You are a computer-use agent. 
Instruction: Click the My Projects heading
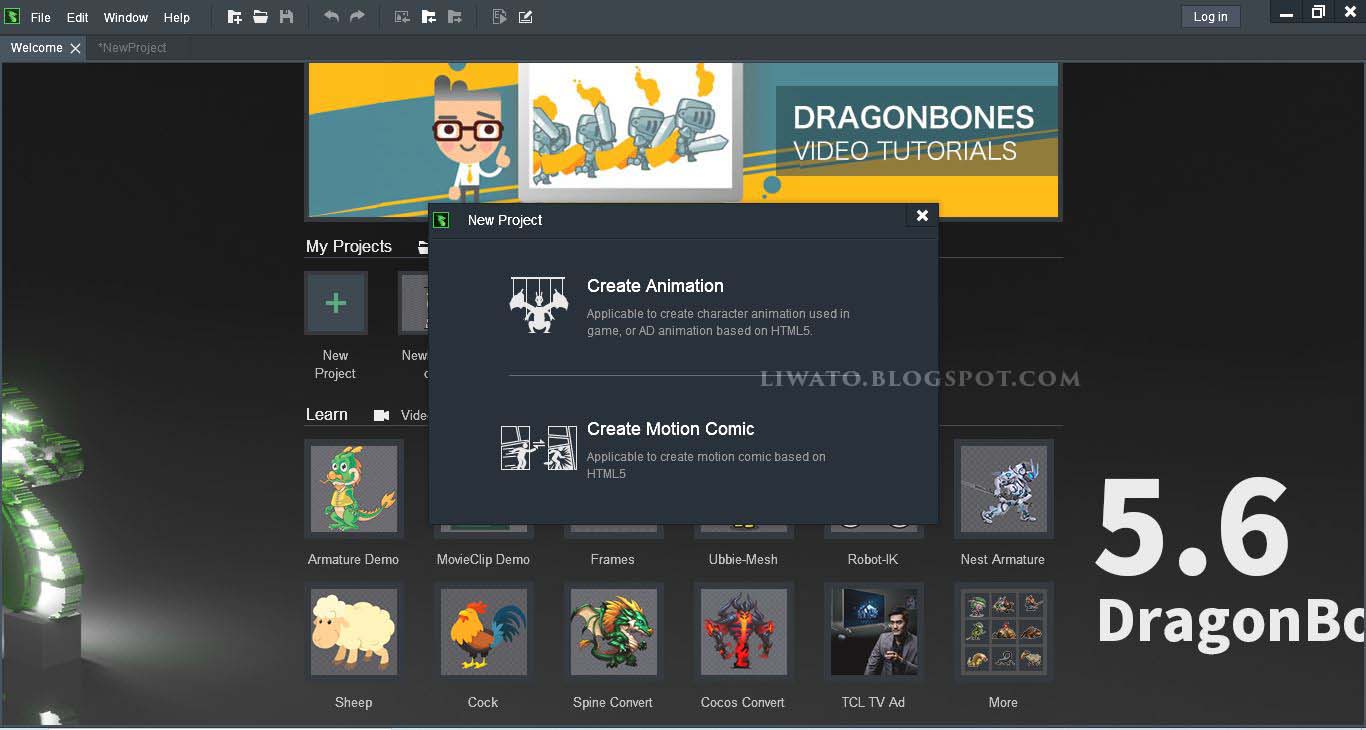[x=349, y=247]
